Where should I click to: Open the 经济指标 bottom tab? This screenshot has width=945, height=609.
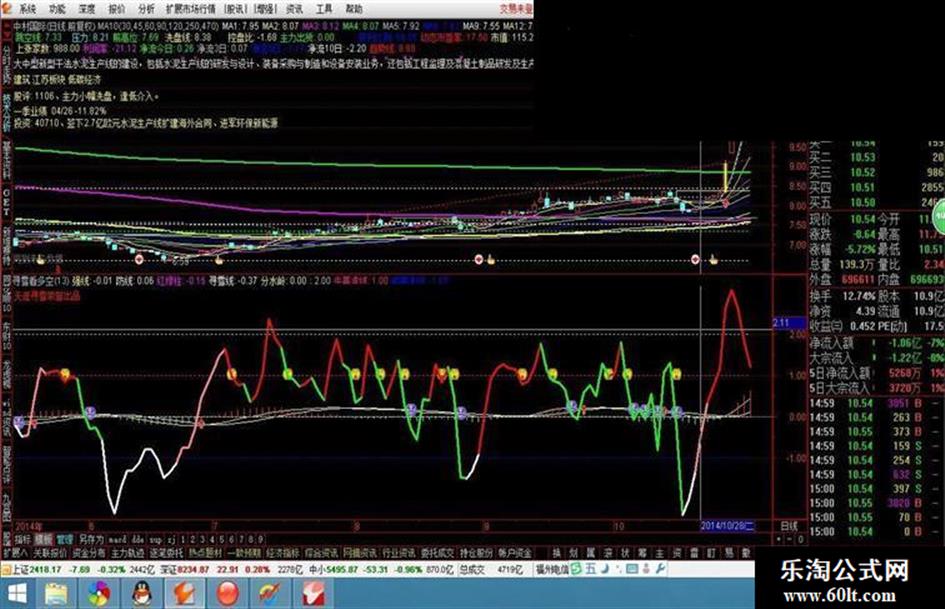(x=283, y=552)
